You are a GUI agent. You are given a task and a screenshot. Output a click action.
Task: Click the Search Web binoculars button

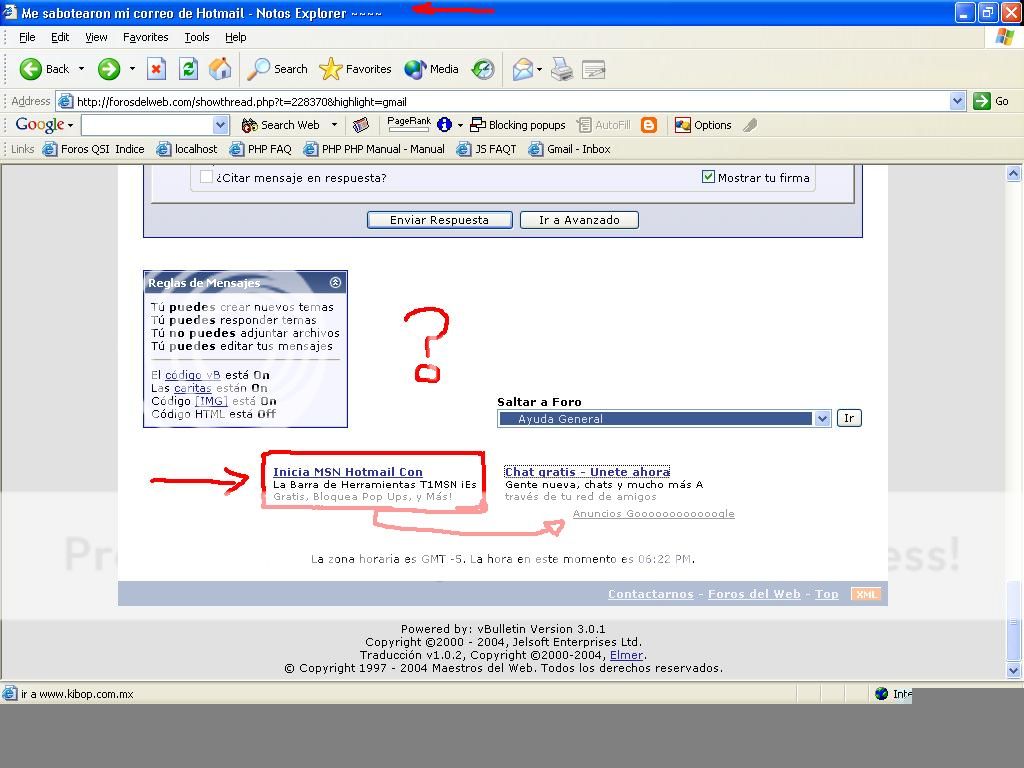coord(281,125)
